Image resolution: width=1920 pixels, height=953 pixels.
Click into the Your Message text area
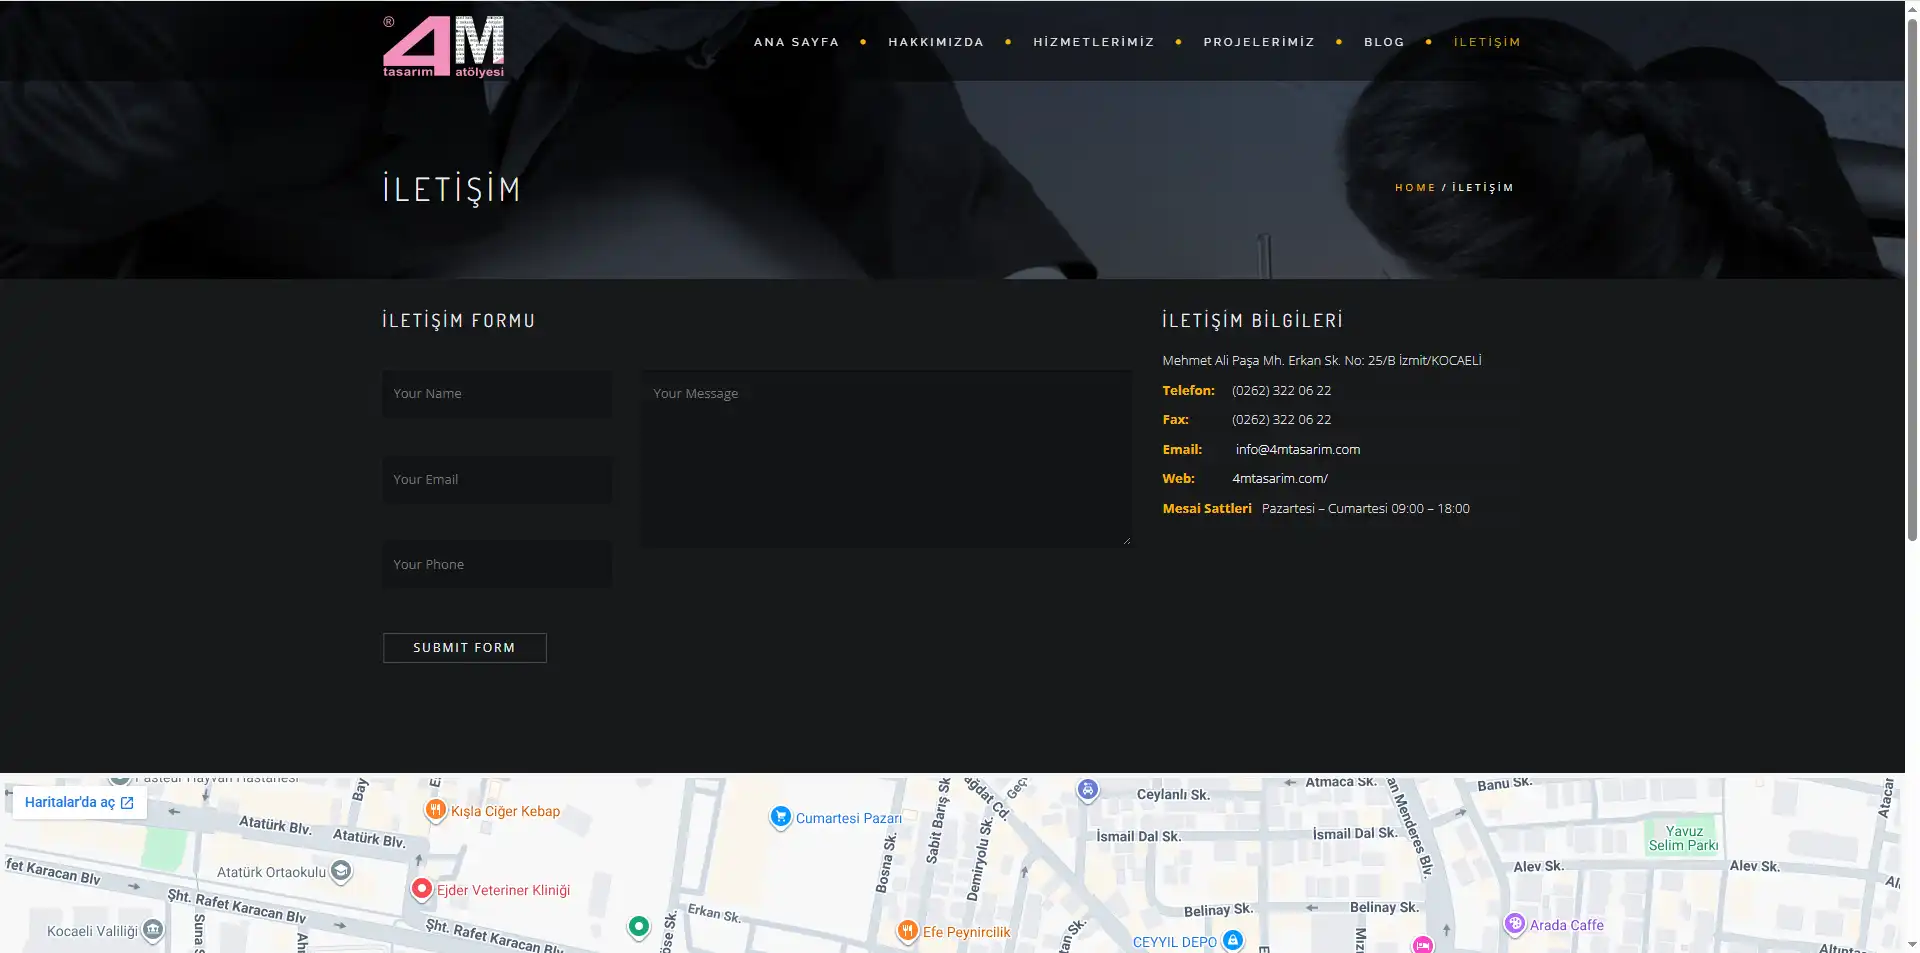click(x=887, y=459)
